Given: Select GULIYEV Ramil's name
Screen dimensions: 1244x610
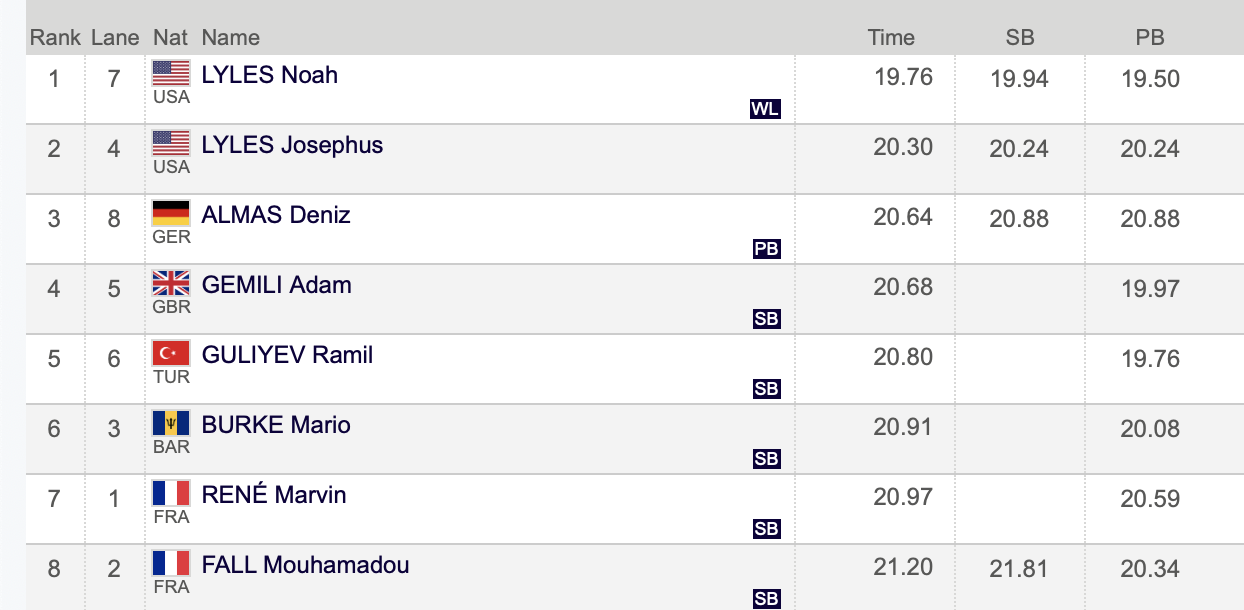Looking at the screenshot, I should pos(287,355).
